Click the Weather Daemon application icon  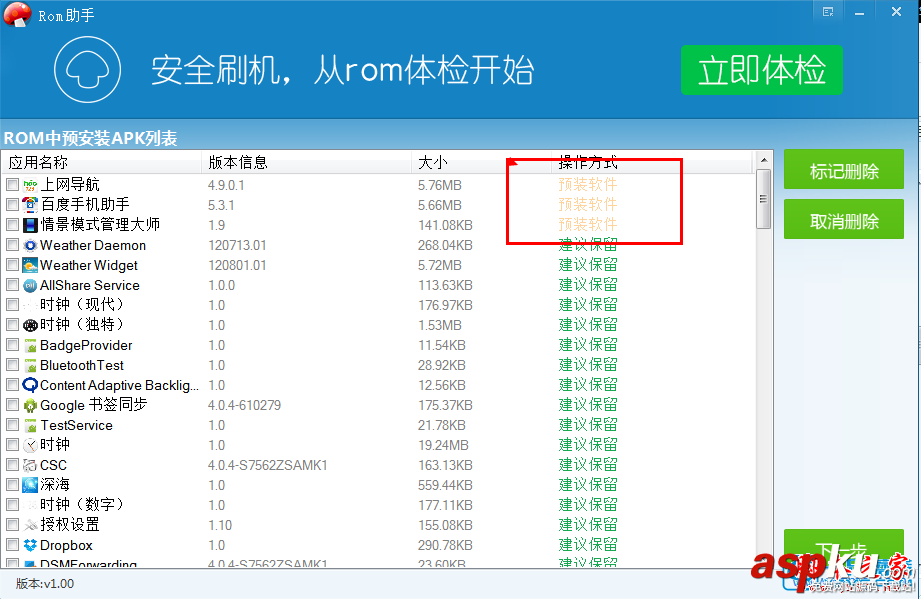(x=30, y=245)
